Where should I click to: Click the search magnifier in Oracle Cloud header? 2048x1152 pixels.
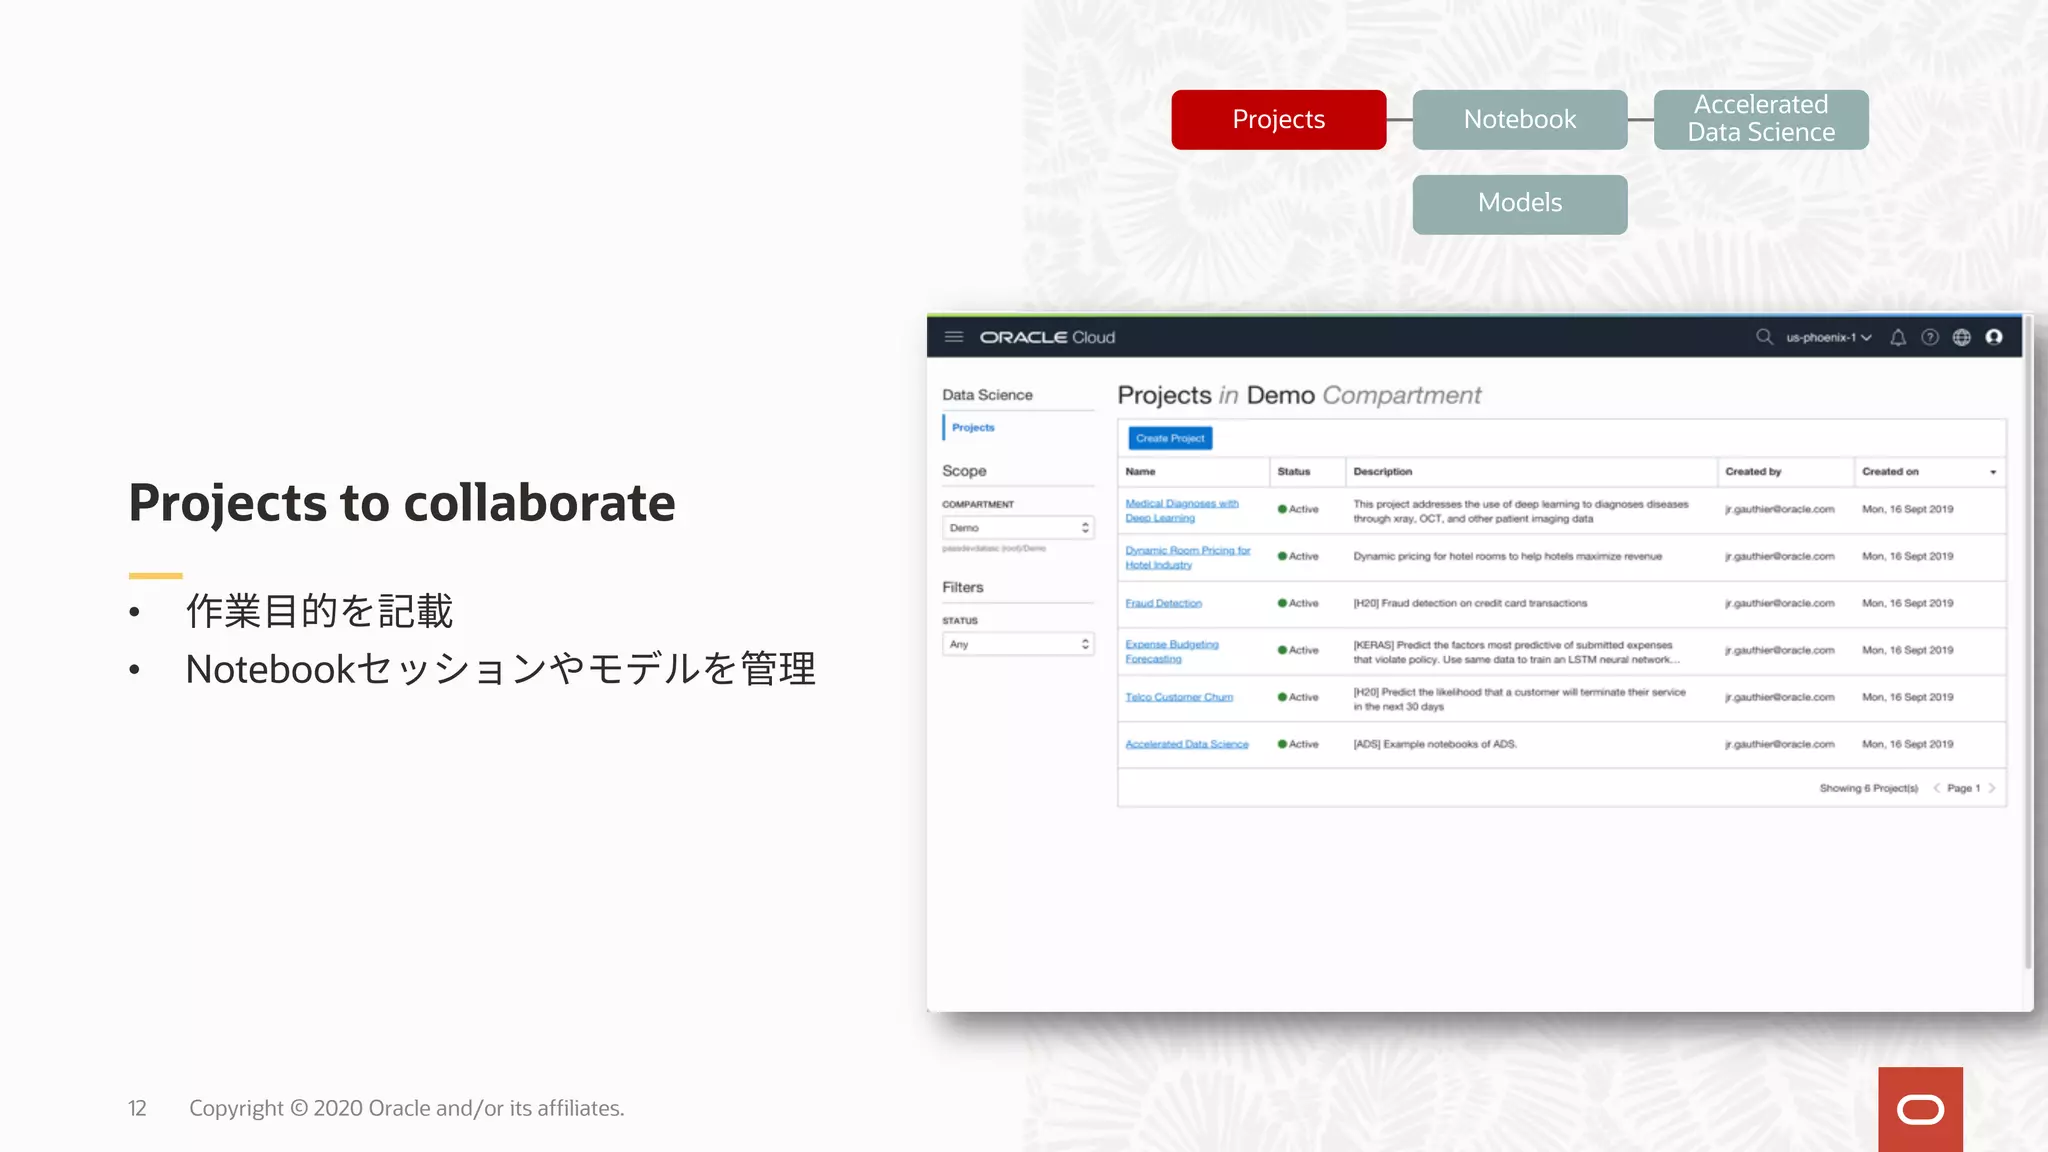(x=1764, y=337)
